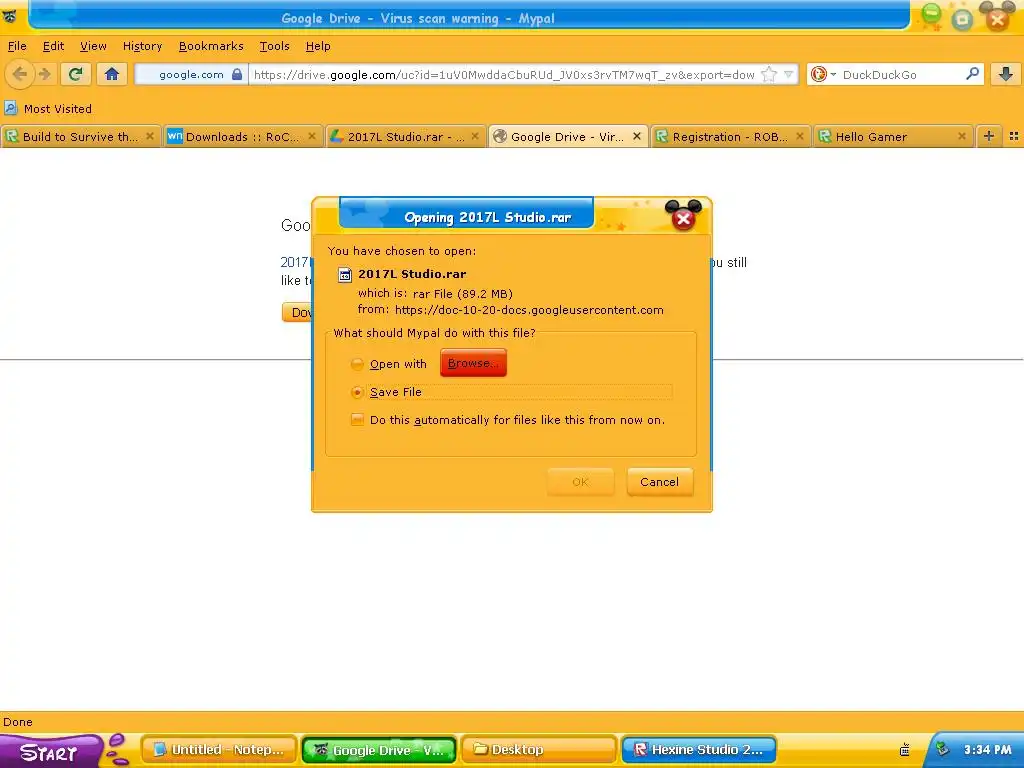The height and width of the screenshot is (768, 1024).
Task: Reload the current page
Action: [76, 74]
